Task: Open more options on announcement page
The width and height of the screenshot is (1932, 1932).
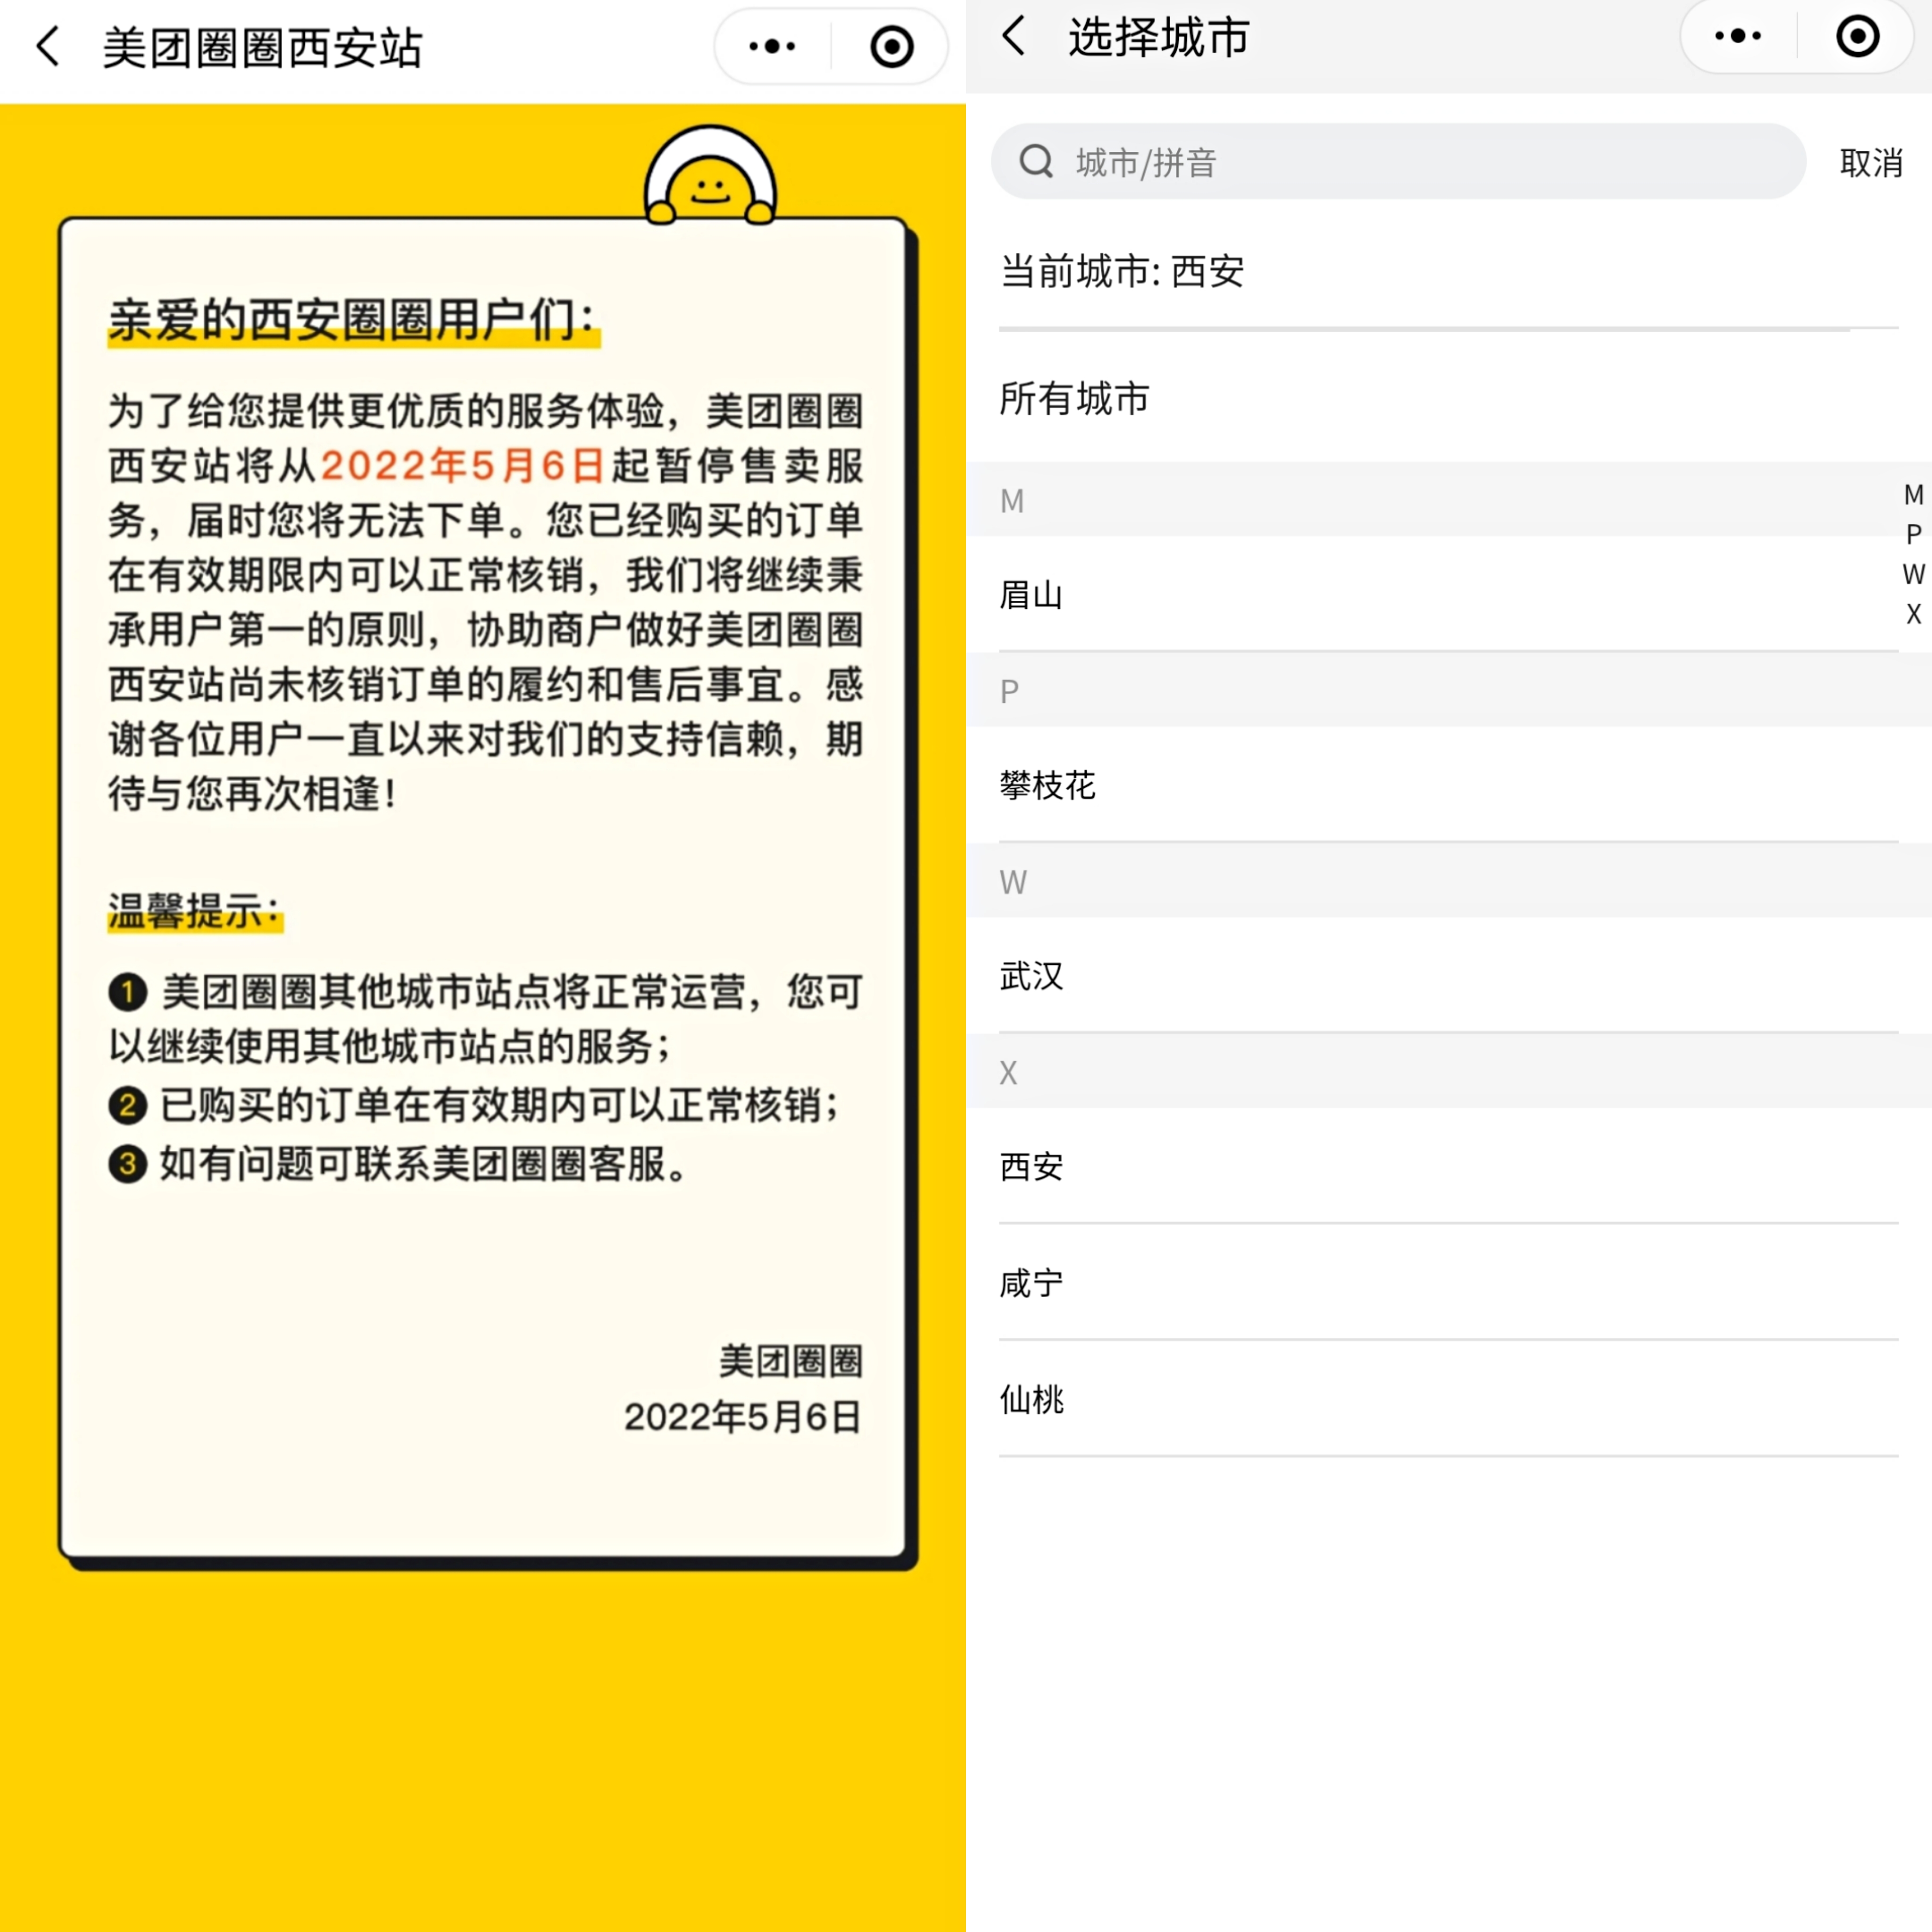Action: 772,47
